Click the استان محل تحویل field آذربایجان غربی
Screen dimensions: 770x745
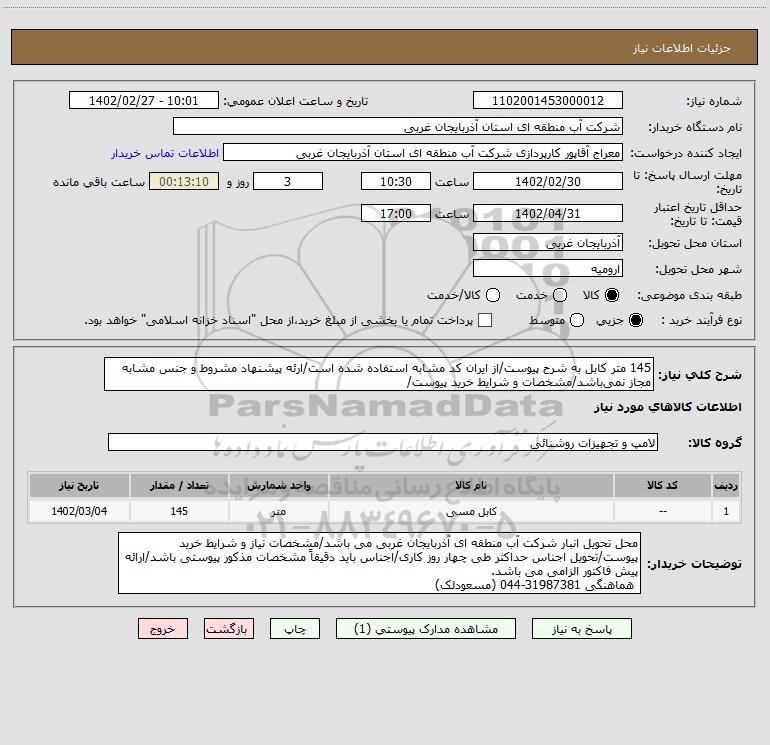click(548, 243)
